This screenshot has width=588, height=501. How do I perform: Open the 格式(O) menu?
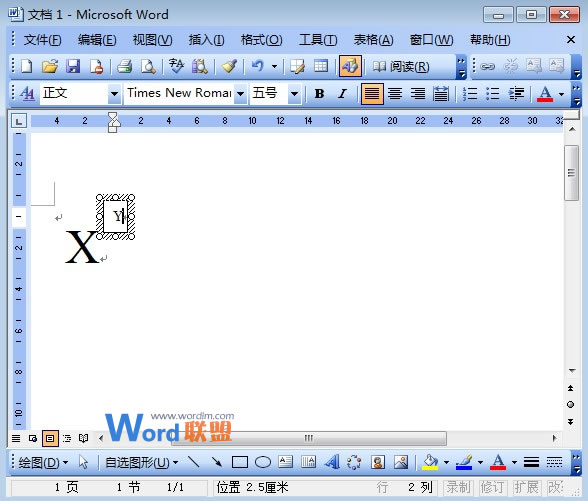coord(261,39)
